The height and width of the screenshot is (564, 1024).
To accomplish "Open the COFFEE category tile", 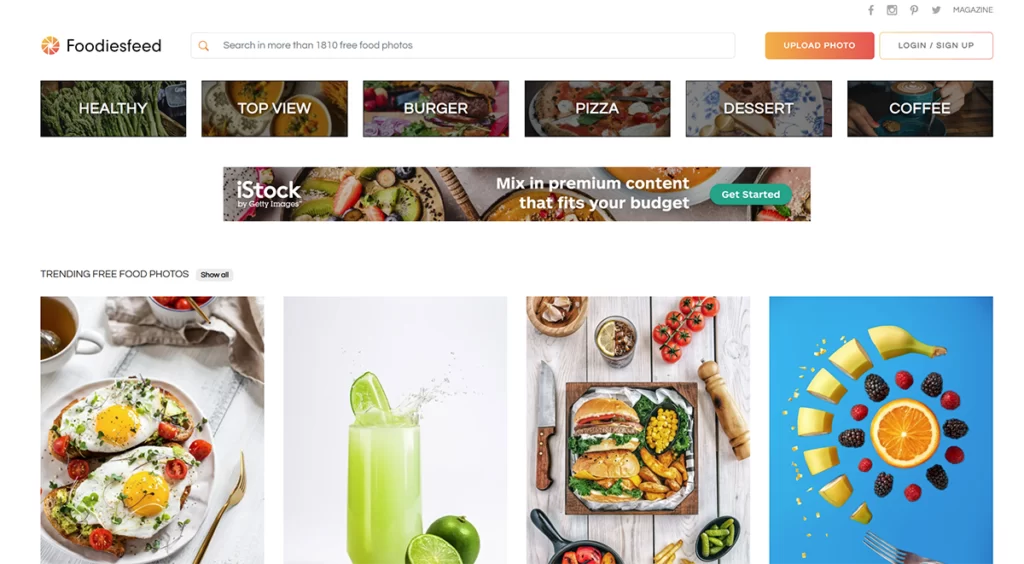I will (x=920, y=108).
